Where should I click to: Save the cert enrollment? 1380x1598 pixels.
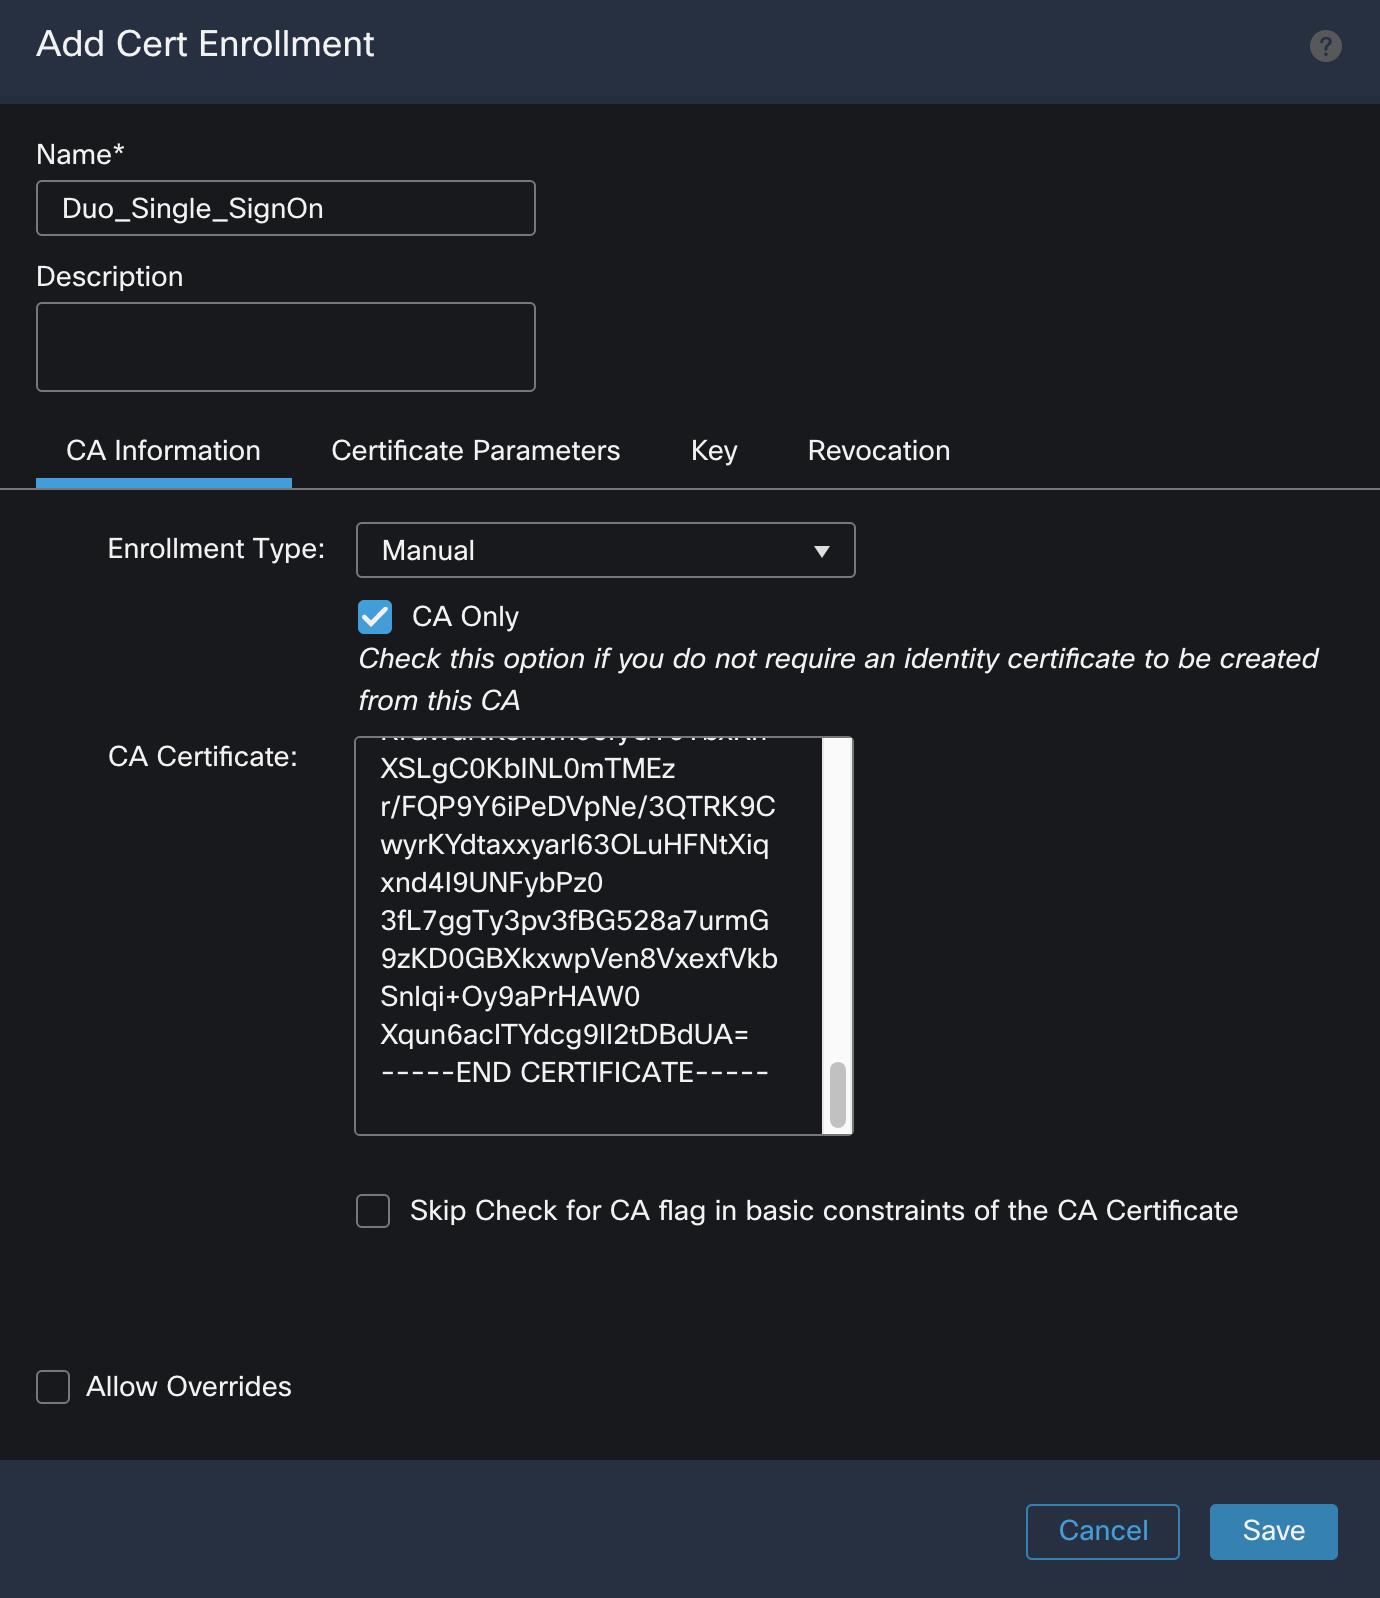(1272, 1531)
